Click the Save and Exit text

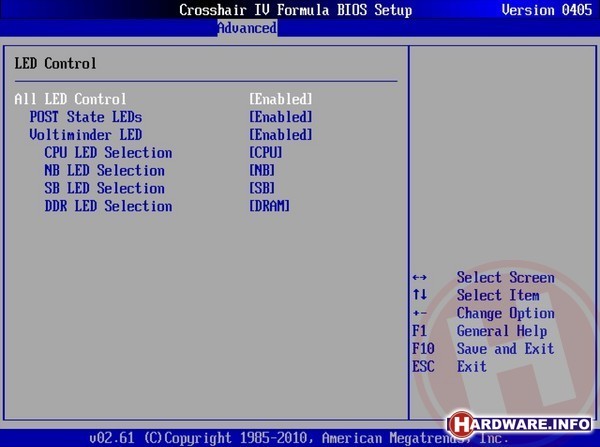(x=505, y=349)
